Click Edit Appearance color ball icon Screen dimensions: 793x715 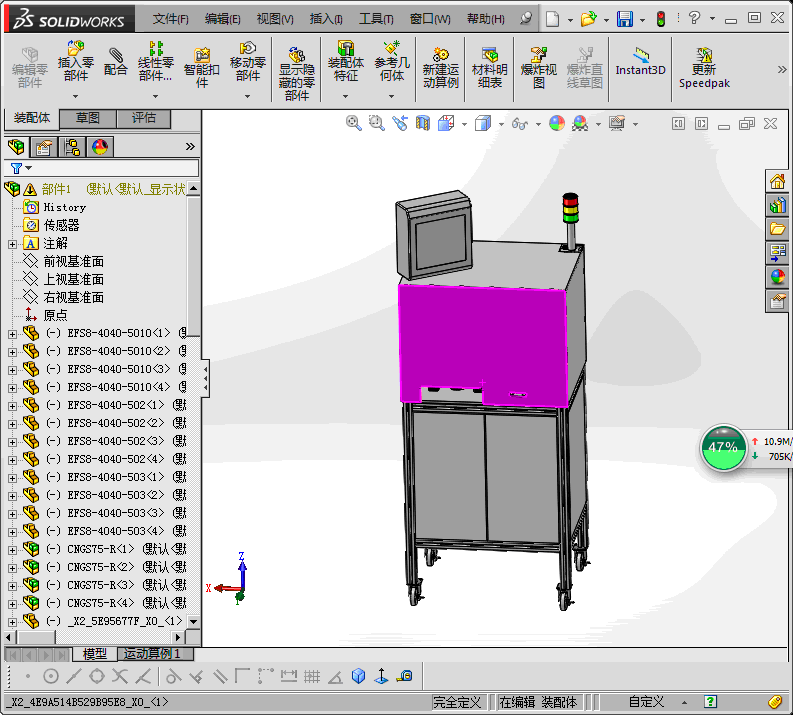[x=557, y=123]
